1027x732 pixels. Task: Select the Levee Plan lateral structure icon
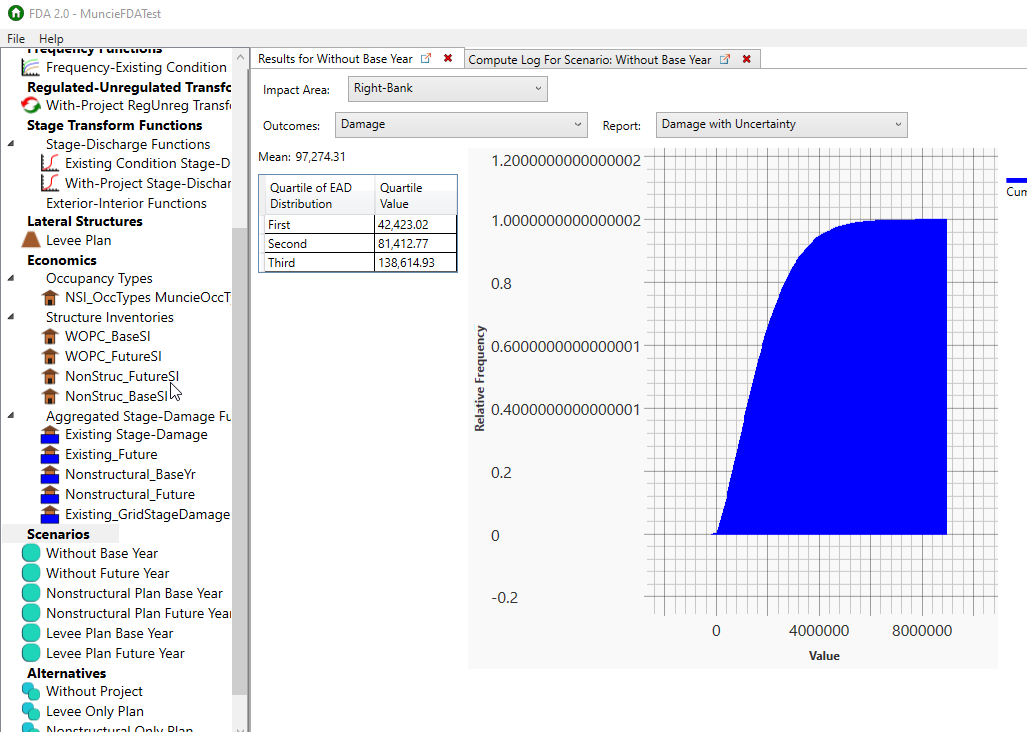pos(30,239)
